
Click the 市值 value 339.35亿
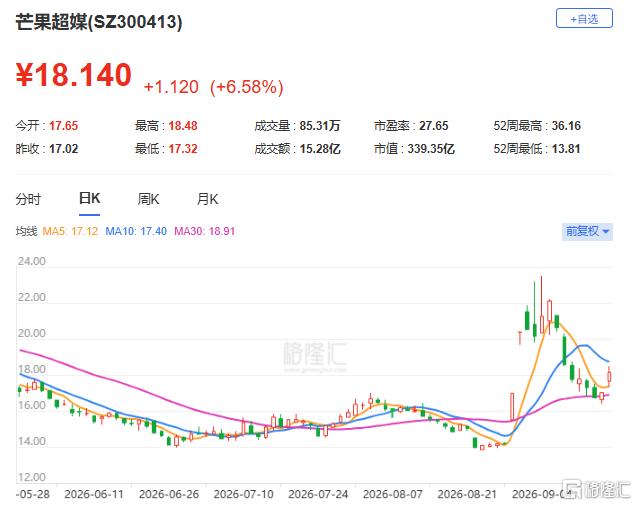(431, 149)
